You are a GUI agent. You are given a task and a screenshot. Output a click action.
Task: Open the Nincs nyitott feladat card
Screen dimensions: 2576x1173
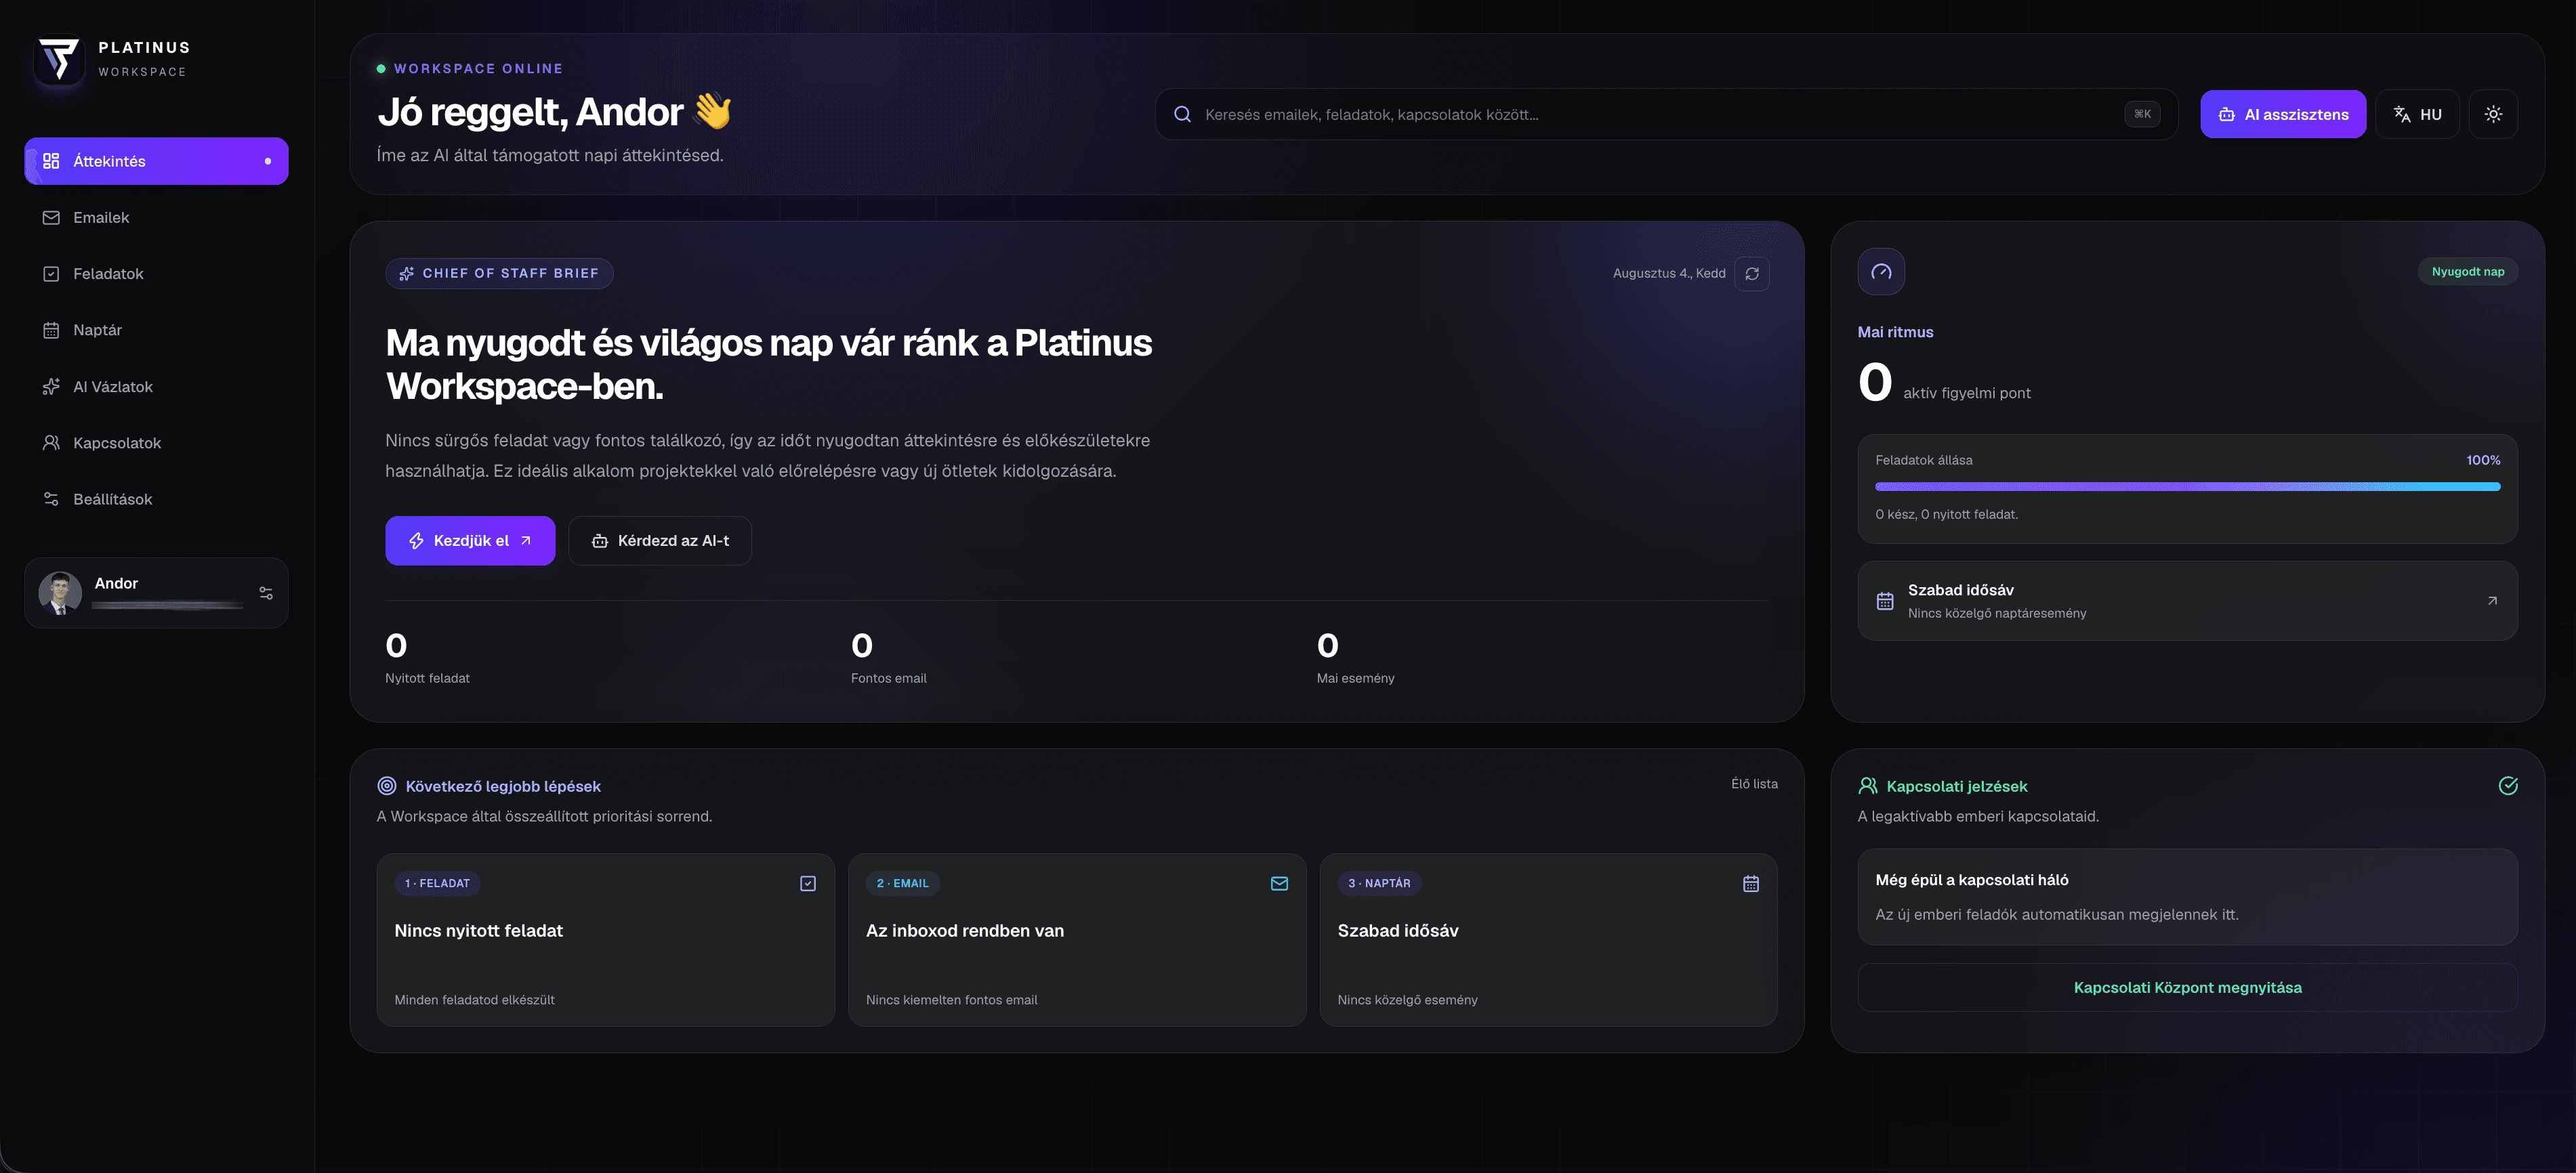606,940
